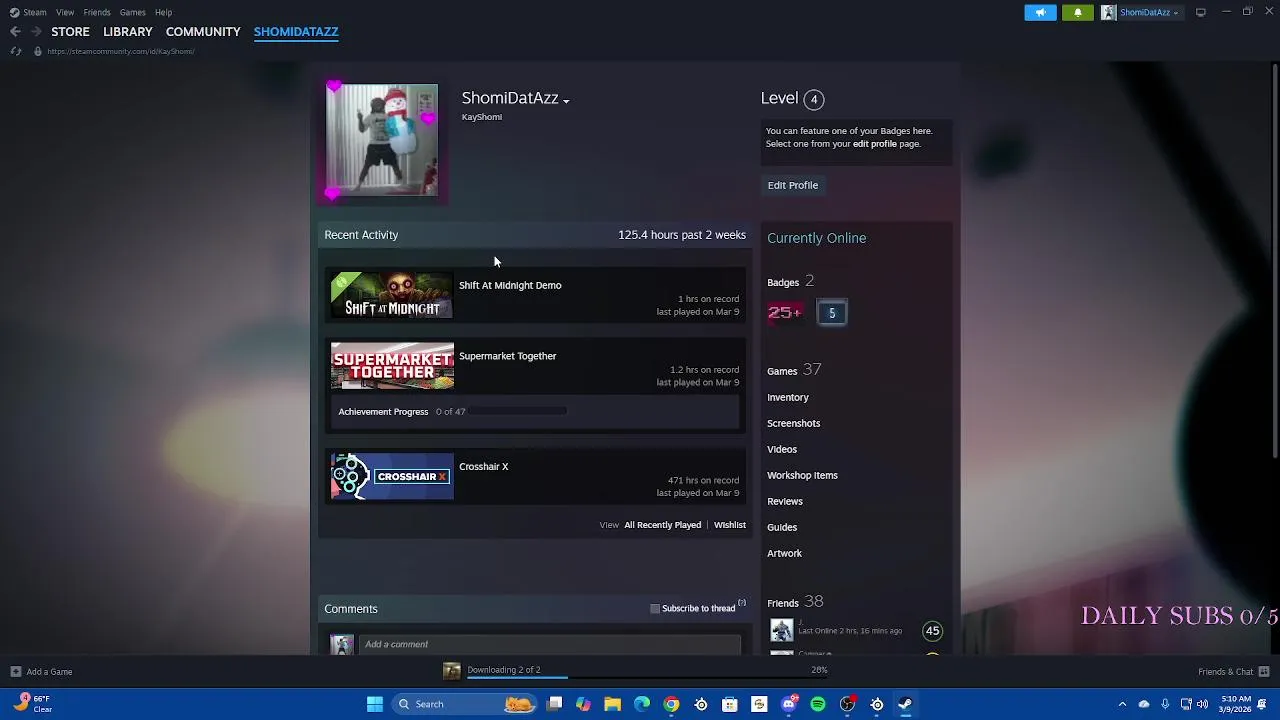
Task: Open the 5 years of service badge
Action: [x=831, y=313]
